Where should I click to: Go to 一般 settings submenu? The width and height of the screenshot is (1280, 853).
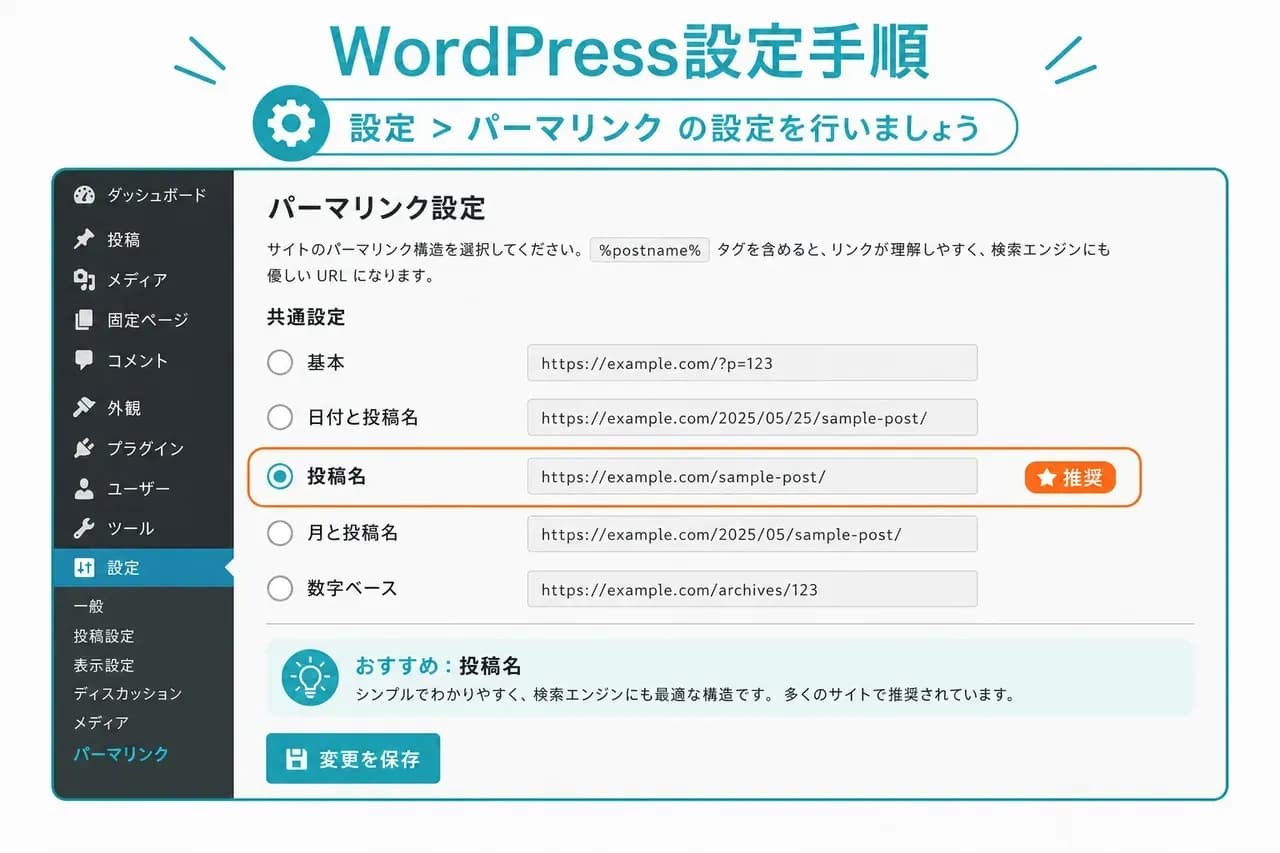coord(88,606)
